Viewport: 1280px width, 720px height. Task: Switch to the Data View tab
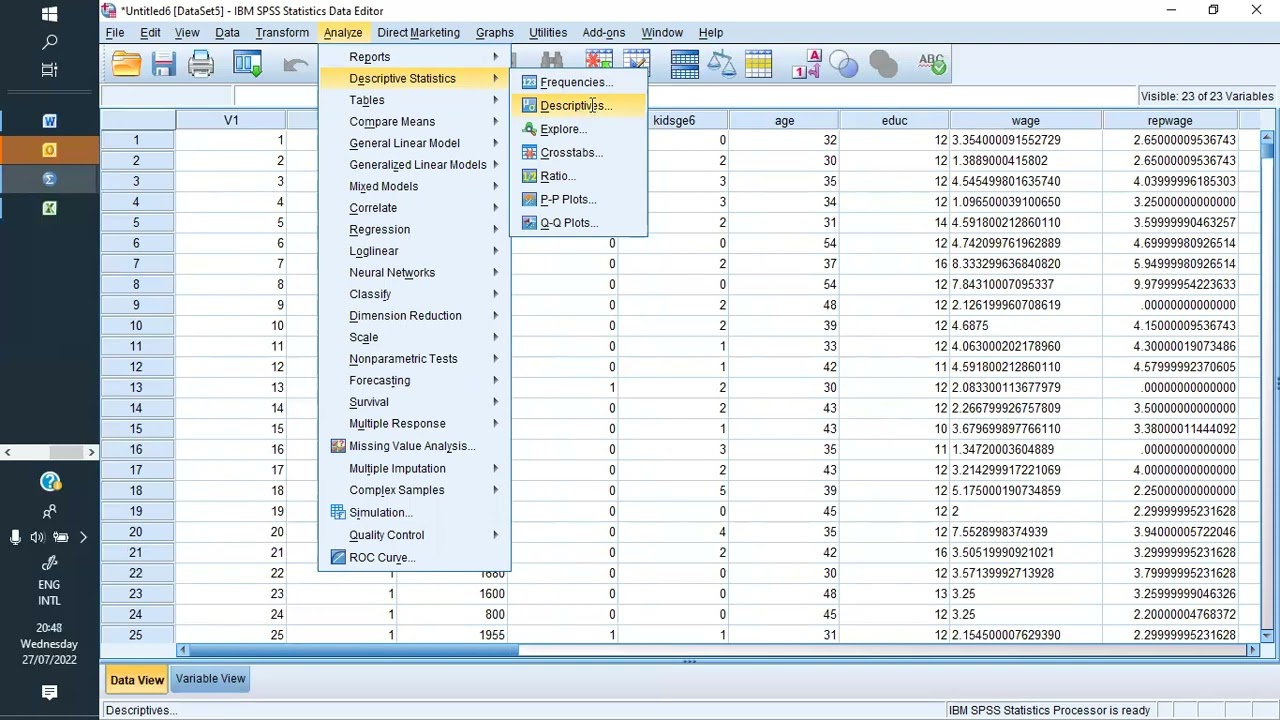pyautogui.click(x=137, y=680)
